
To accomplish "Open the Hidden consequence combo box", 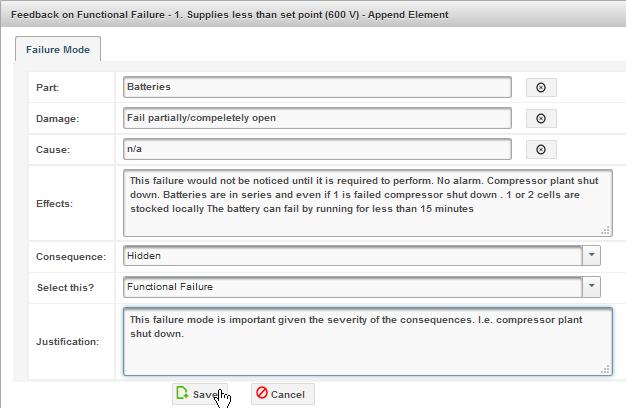I will point(352,256).
